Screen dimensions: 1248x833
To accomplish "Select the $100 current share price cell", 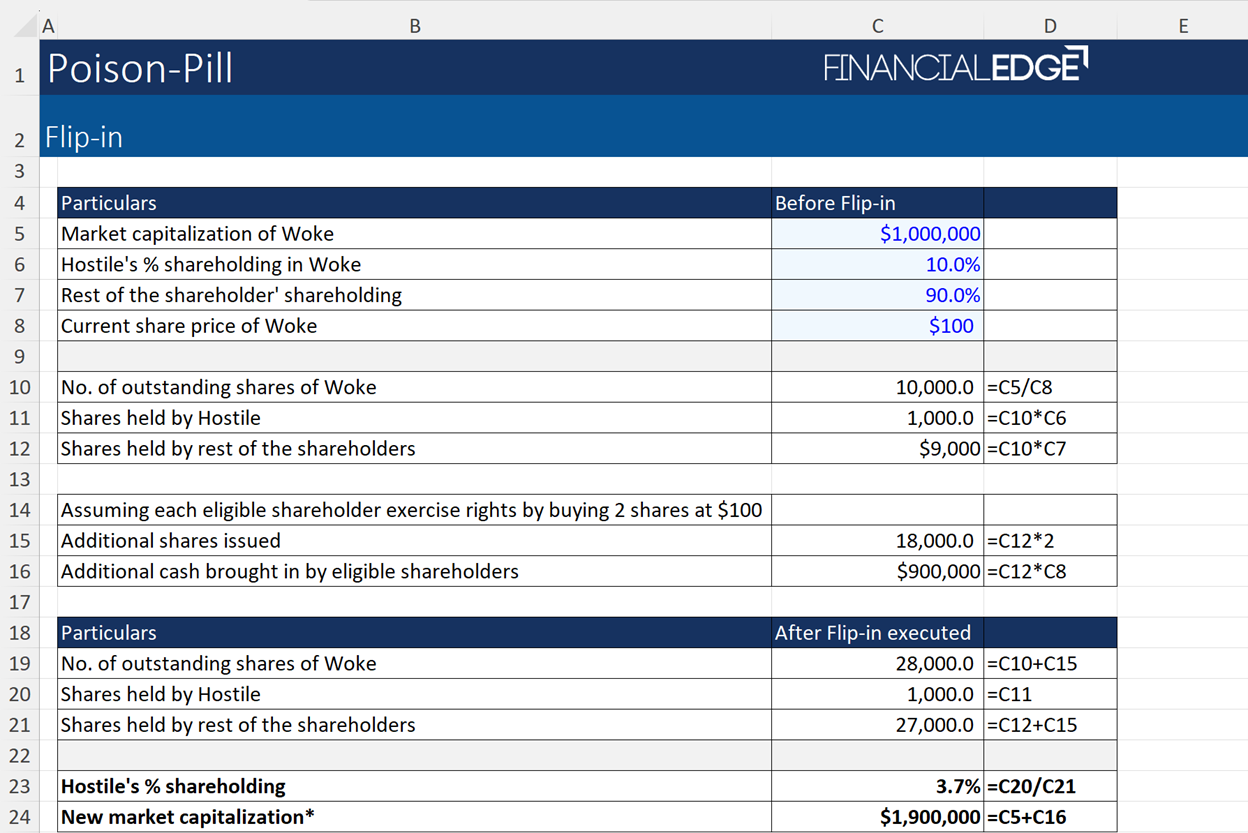I will point(877,326).
